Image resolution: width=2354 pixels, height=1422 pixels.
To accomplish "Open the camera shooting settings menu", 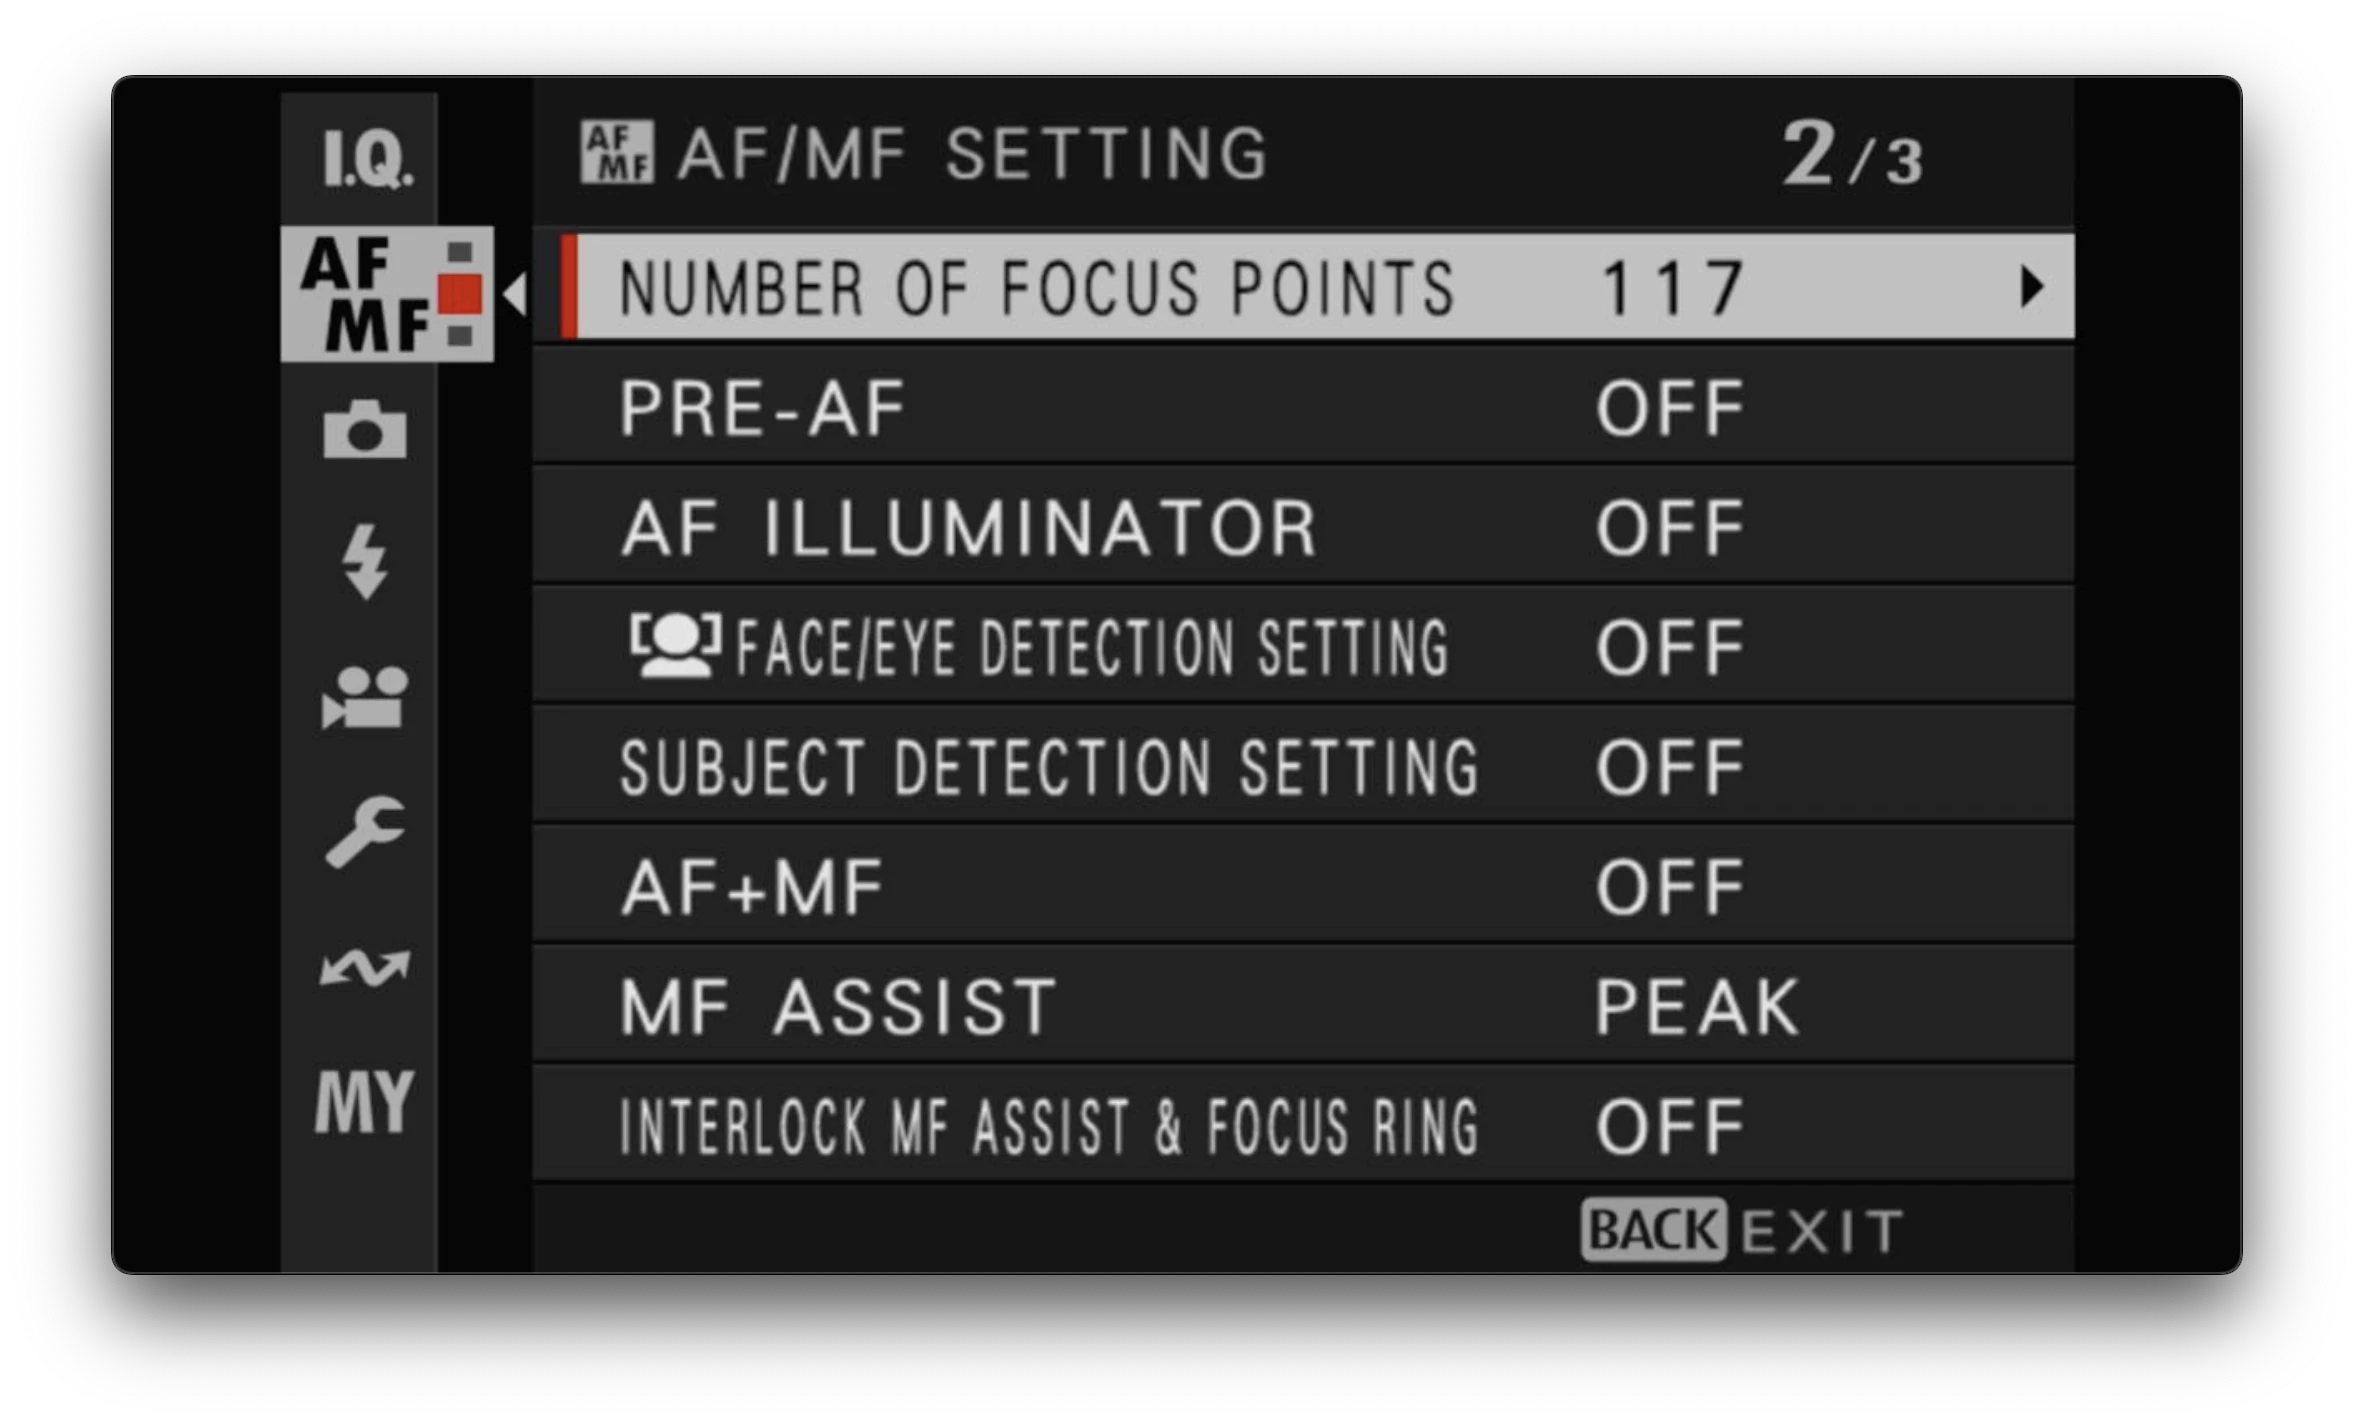I will pyautogui.click(x=366, y=430).
